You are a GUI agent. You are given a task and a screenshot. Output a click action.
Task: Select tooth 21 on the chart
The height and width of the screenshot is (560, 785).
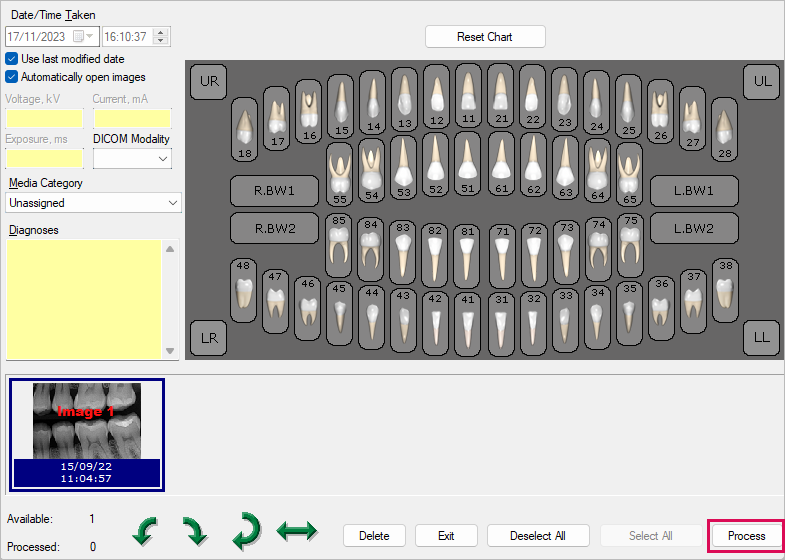501,95
